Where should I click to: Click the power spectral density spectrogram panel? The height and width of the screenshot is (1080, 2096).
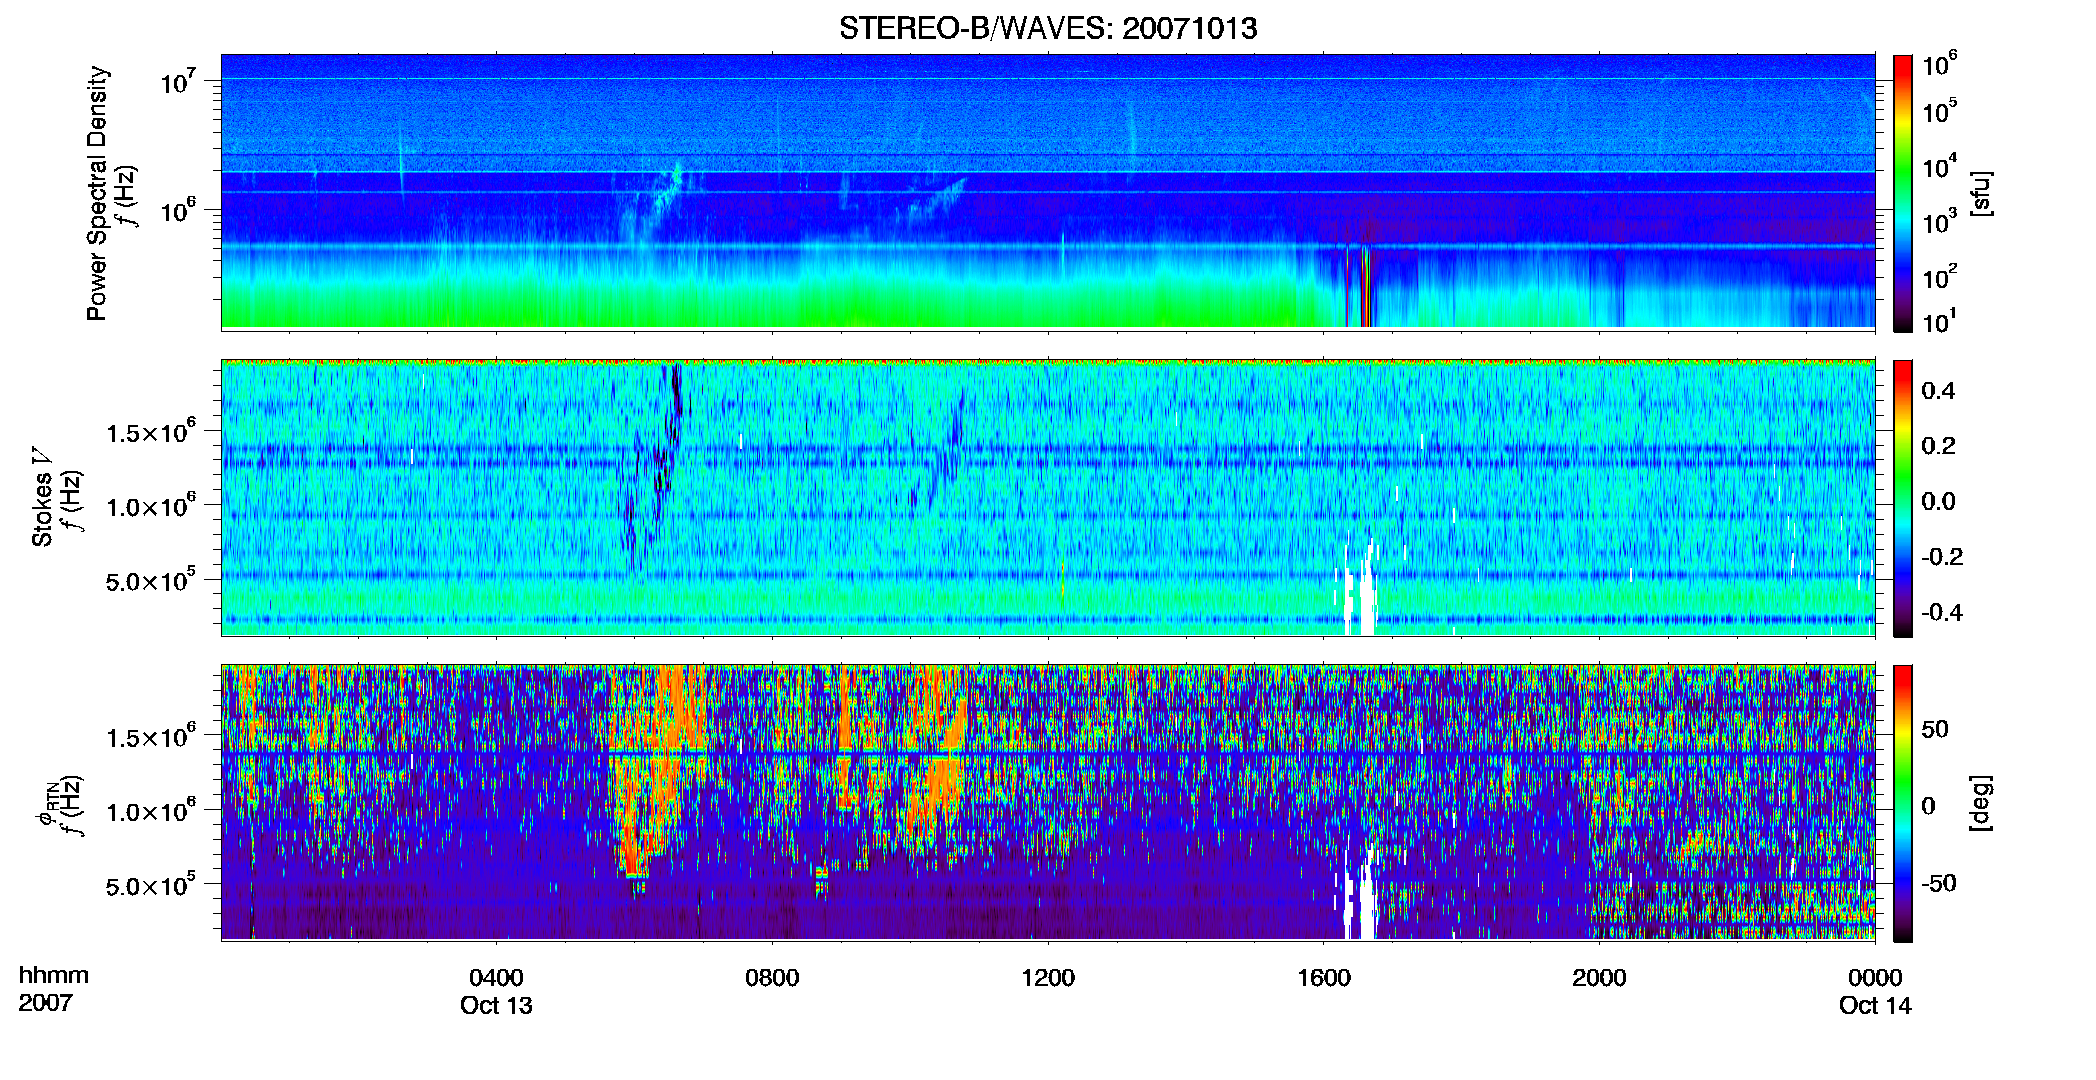click(1048, 191)
